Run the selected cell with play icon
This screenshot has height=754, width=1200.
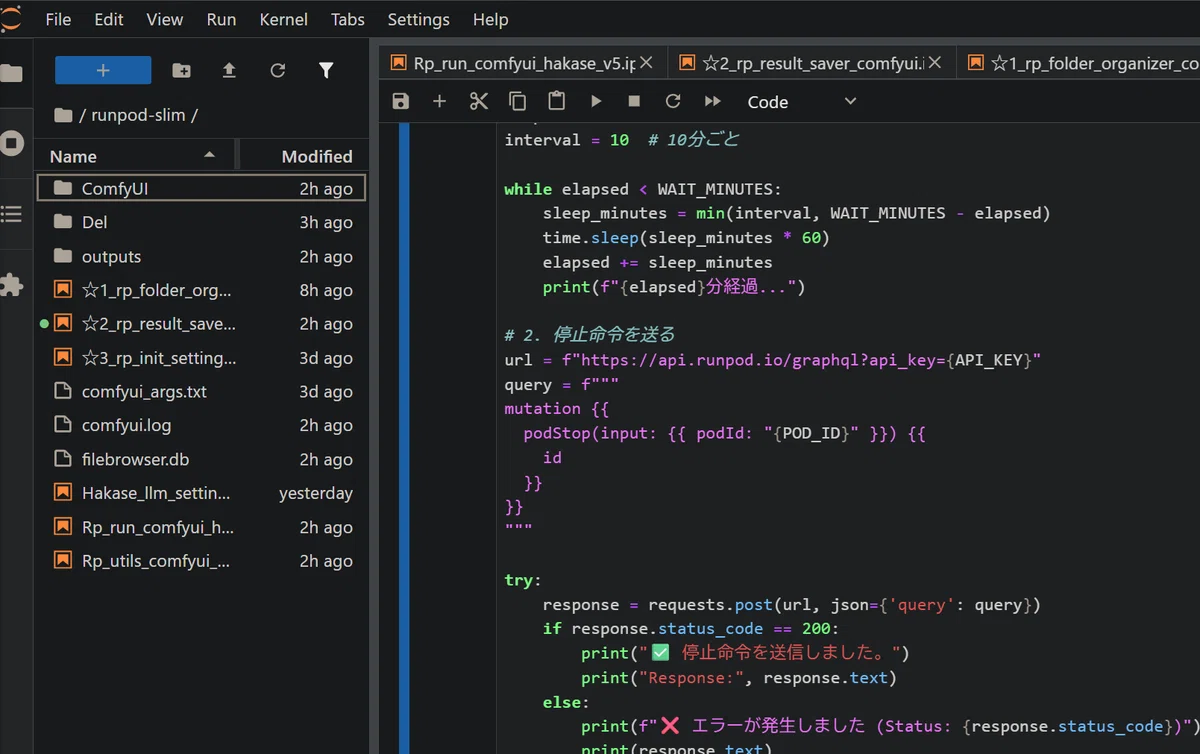595,101
